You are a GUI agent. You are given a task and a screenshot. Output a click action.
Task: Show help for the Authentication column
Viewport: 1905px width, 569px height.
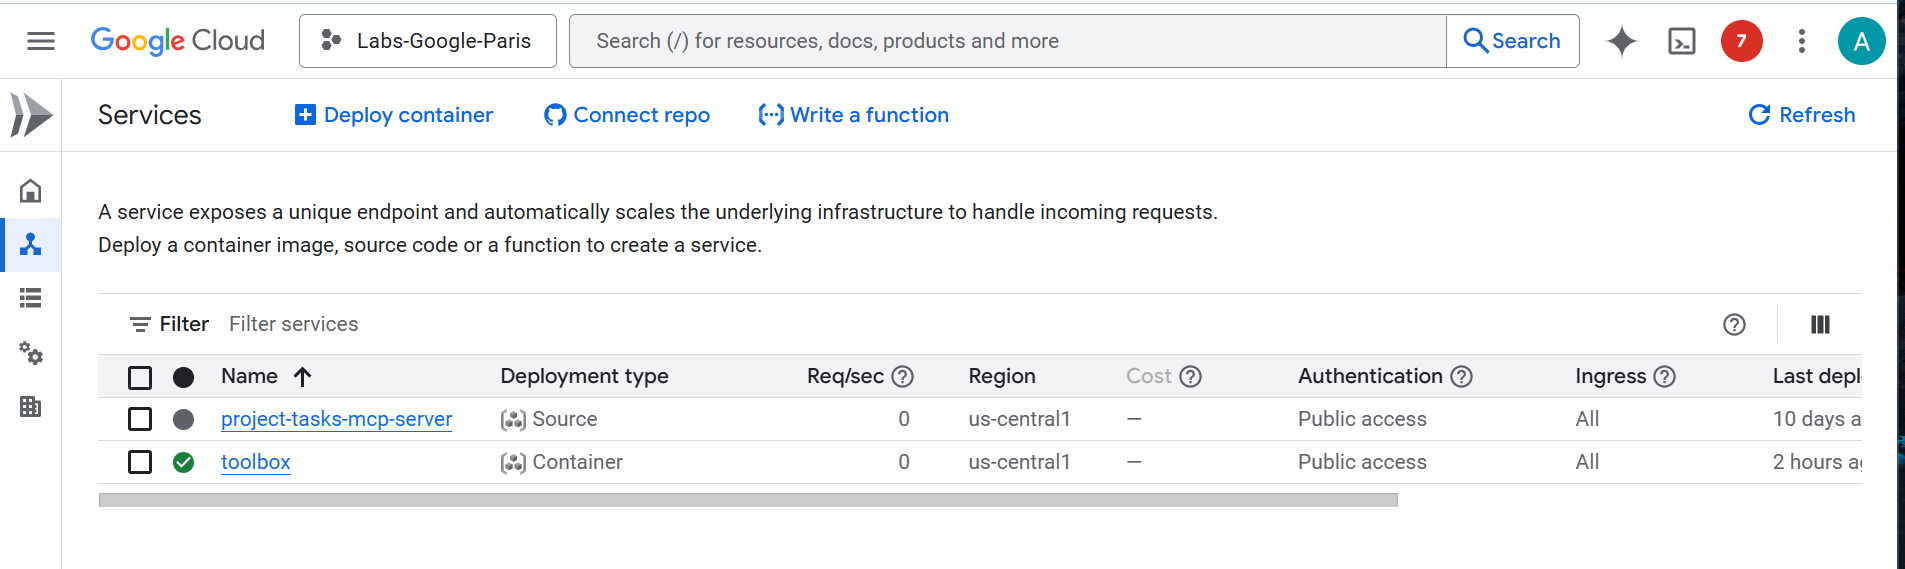[x=1462, y=377]
